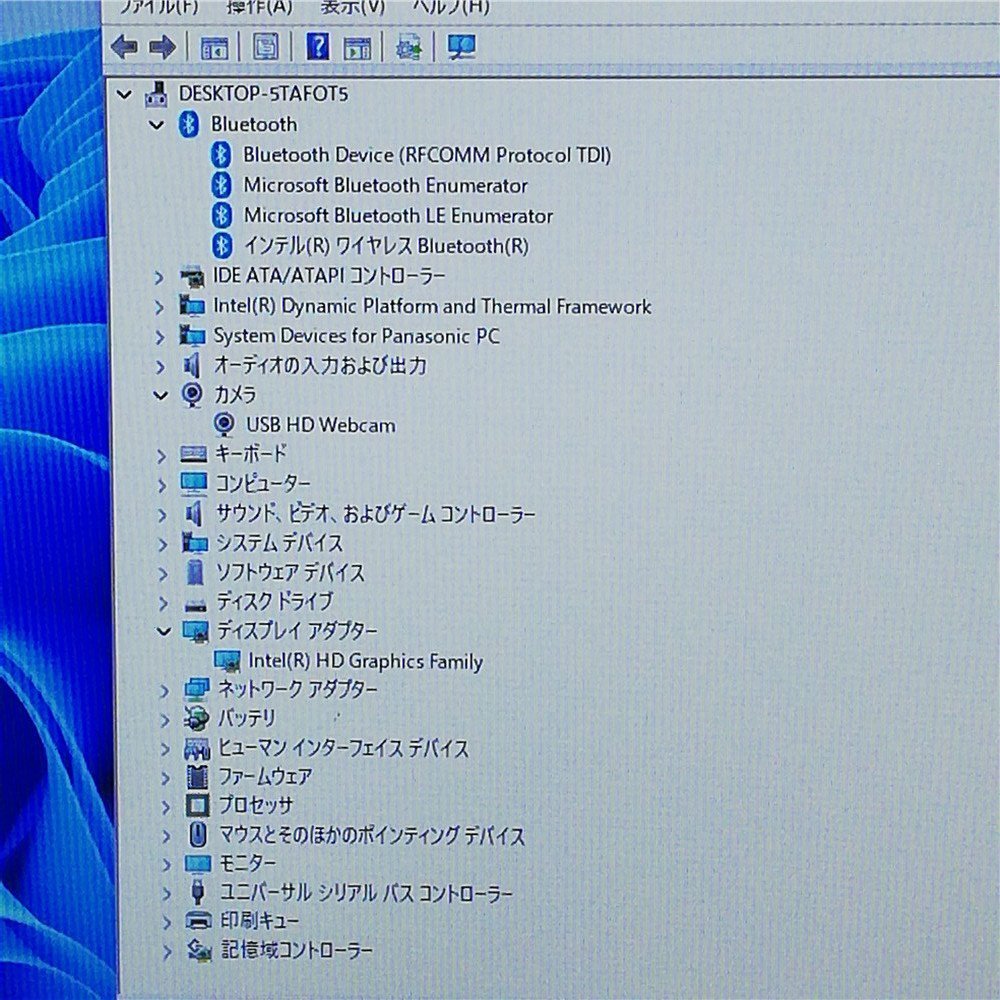Expand the ファームウェア category
1000x1000 pixels.
[x=166, y=778]
